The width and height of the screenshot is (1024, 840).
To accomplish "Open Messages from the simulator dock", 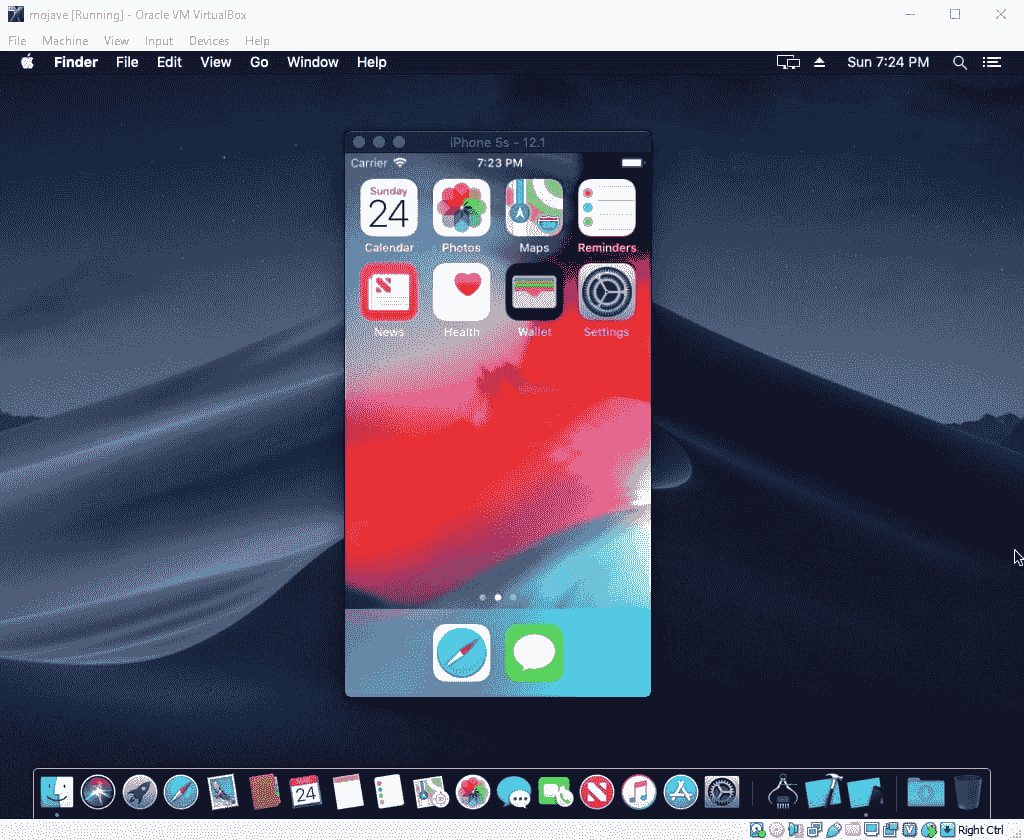I will (x=534, y=652).
